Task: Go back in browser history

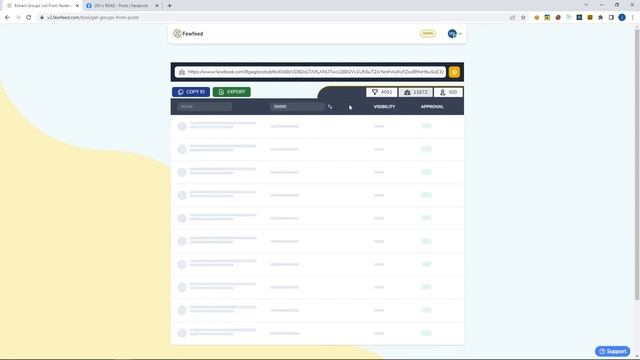Action: [x=7, y=18]
